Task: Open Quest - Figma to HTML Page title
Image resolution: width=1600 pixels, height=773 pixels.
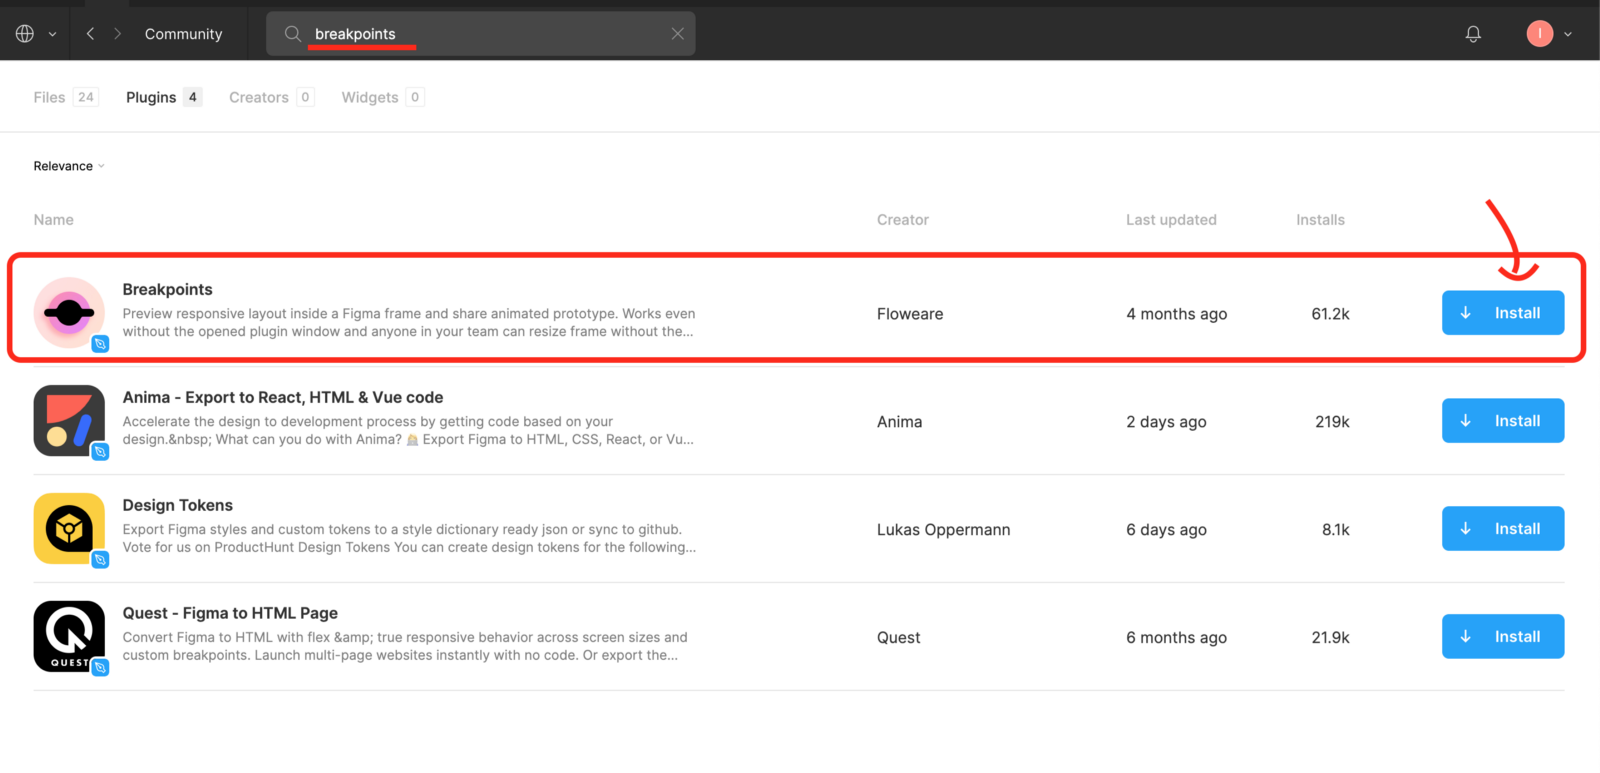Action: [230, 613]
